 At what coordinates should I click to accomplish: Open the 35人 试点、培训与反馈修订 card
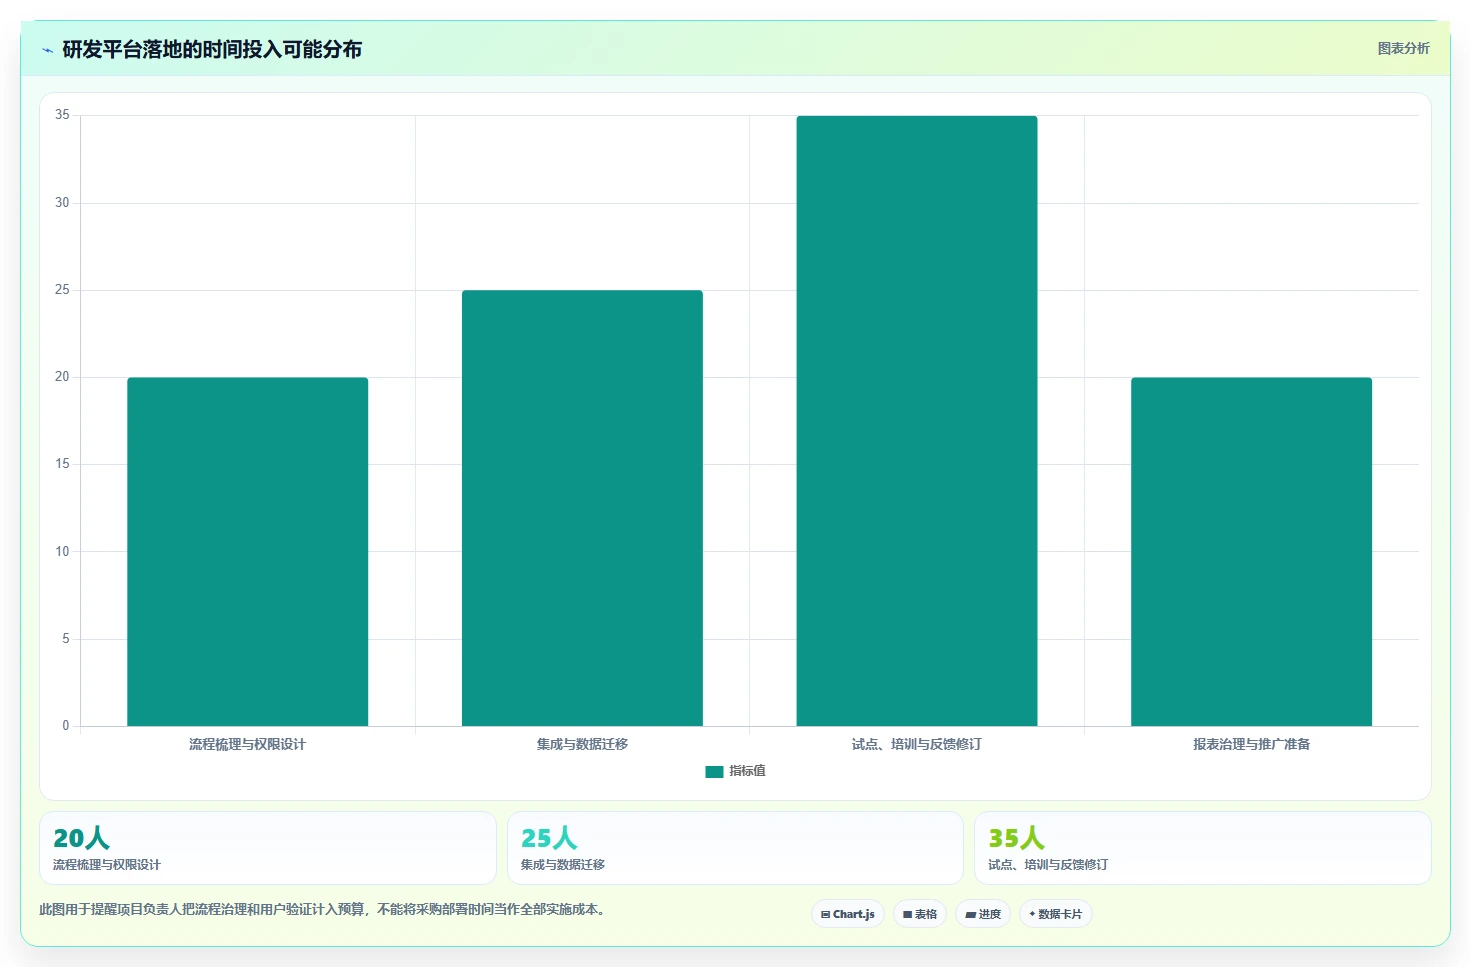[x=1203, y=848]
